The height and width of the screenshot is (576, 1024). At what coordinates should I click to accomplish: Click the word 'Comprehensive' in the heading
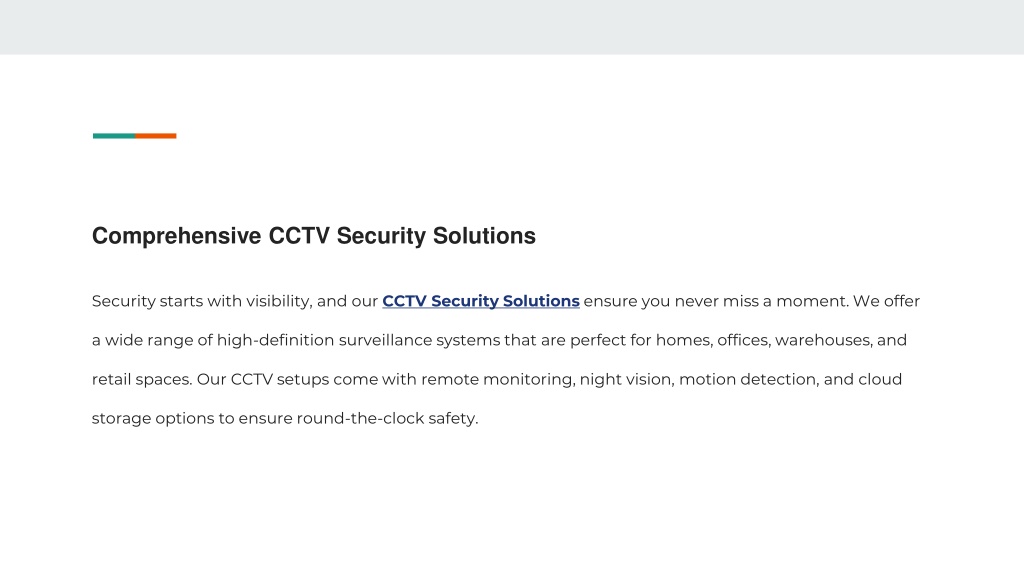(x=176, y=236)
